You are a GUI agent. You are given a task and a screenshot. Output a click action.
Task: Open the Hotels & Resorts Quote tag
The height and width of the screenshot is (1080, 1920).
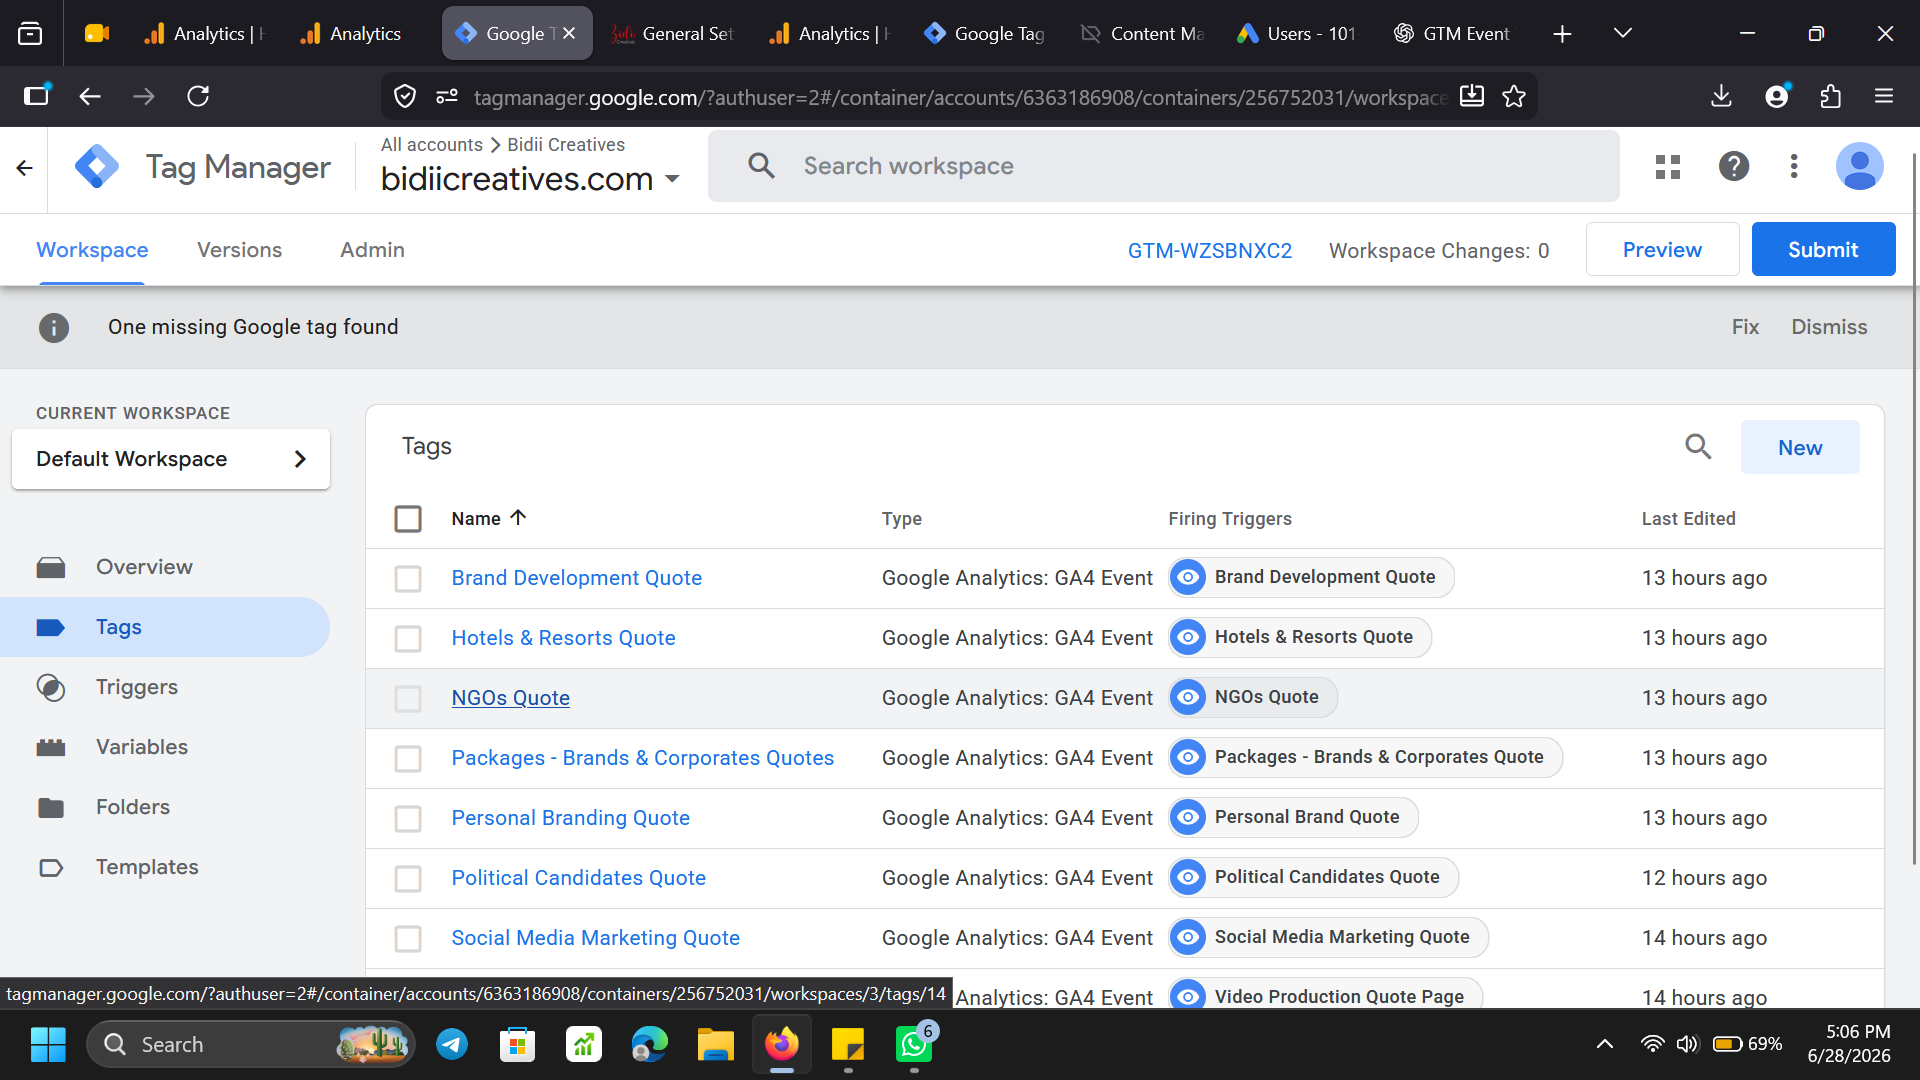point(563,638)
